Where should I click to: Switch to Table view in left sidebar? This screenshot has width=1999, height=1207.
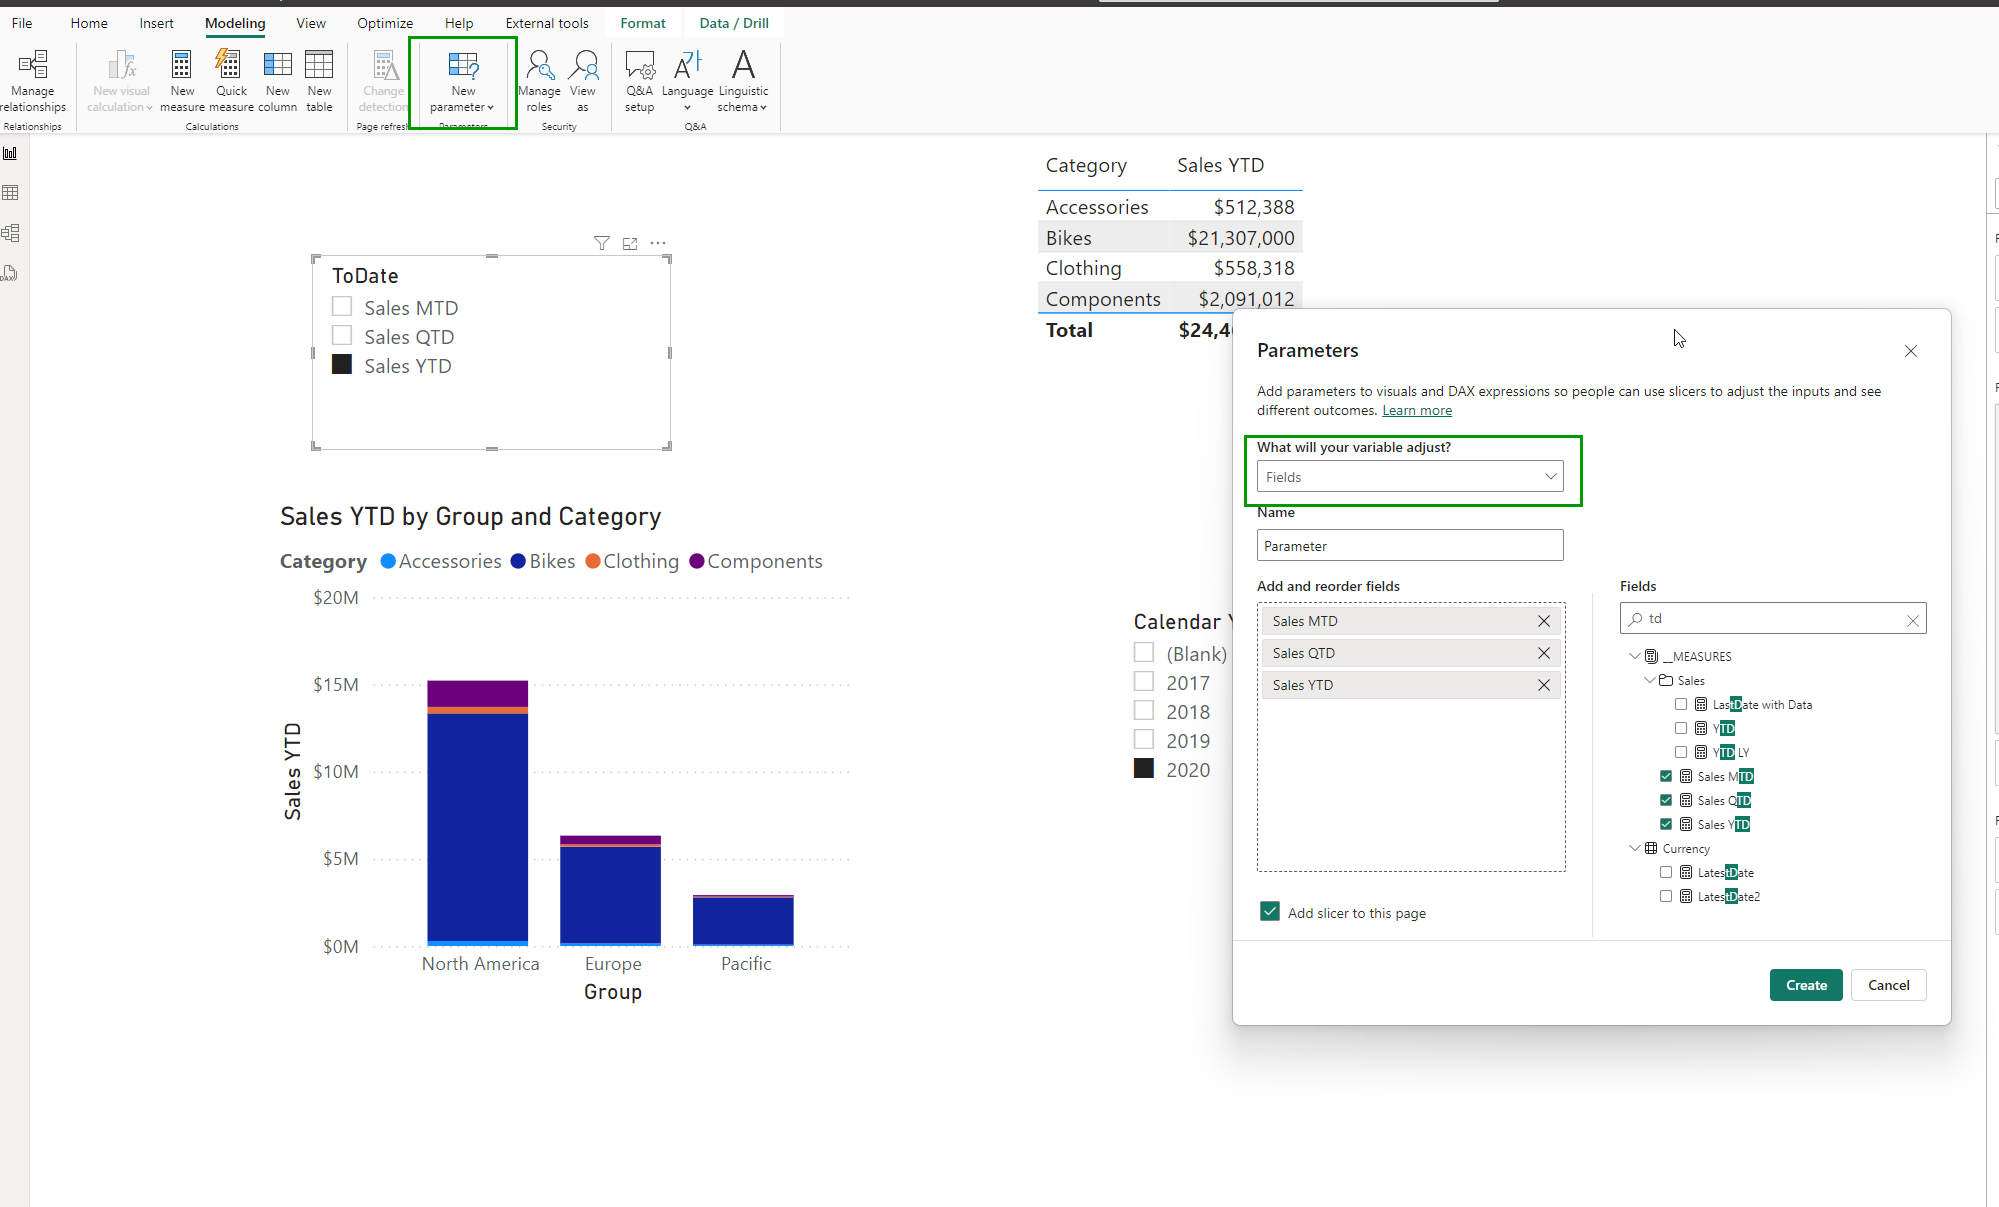(11, 193)
